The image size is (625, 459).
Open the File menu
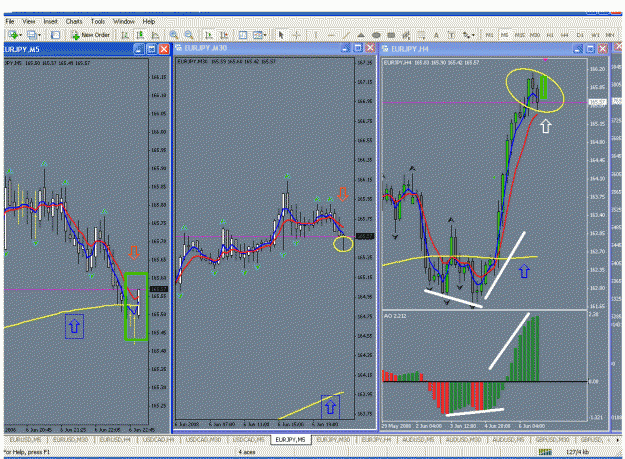(10, 21)
